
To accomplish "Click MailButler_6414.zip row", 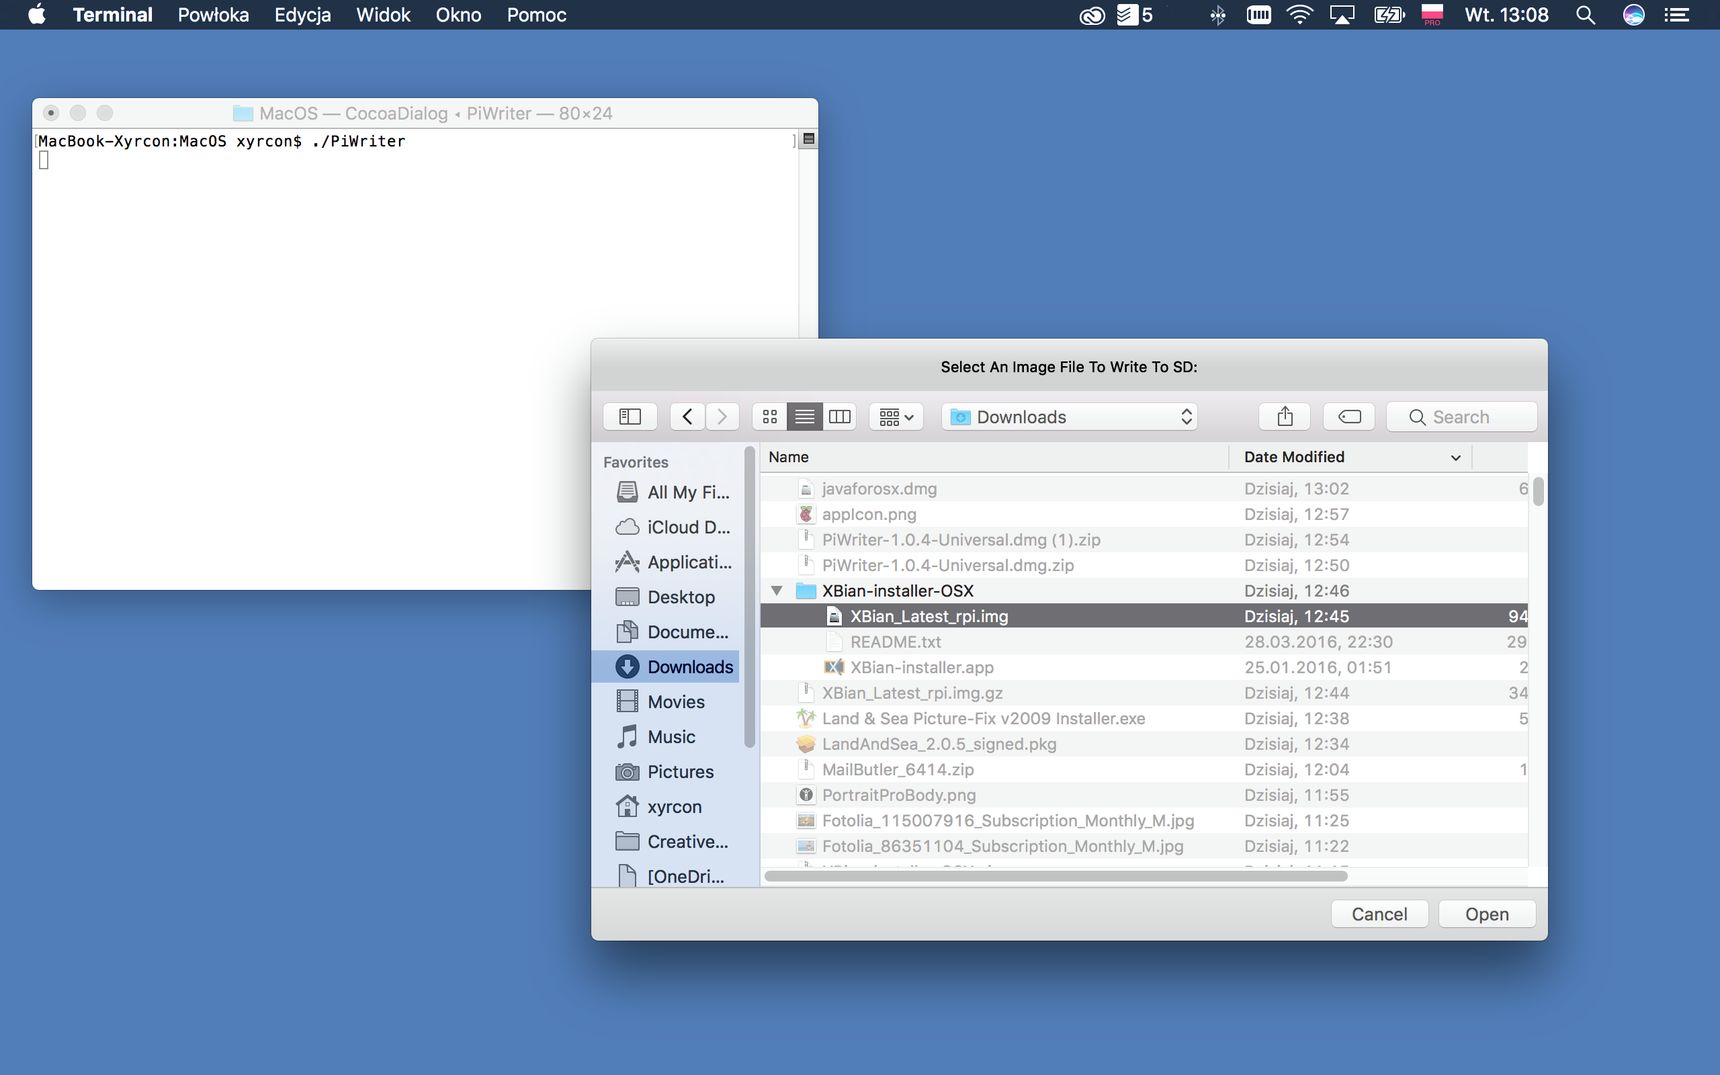I will 1144,769.
